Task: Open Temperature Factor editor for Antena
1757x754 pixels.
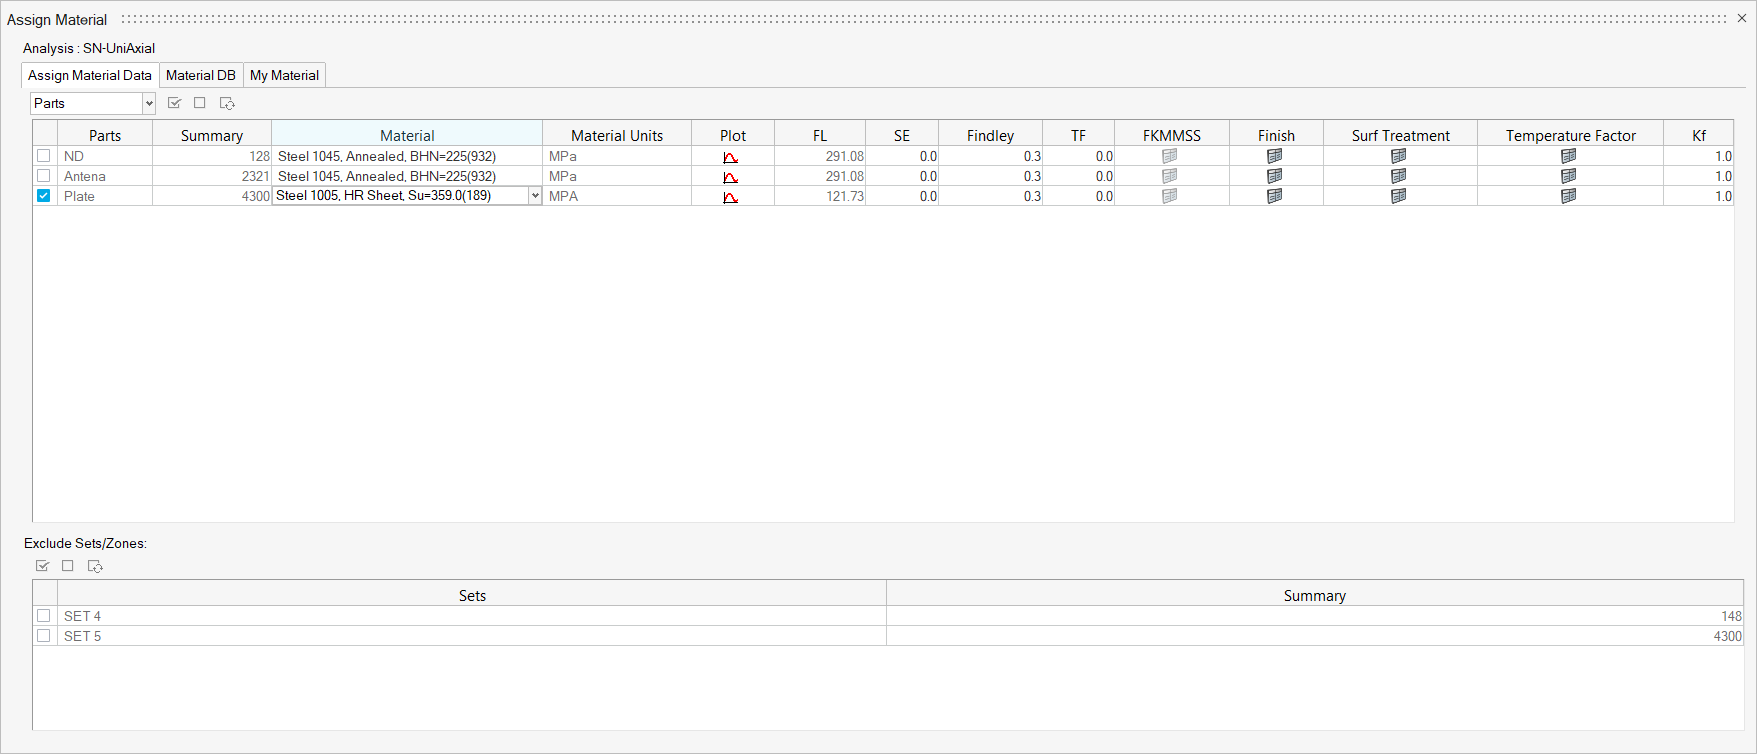Action: click(1569, 176)
